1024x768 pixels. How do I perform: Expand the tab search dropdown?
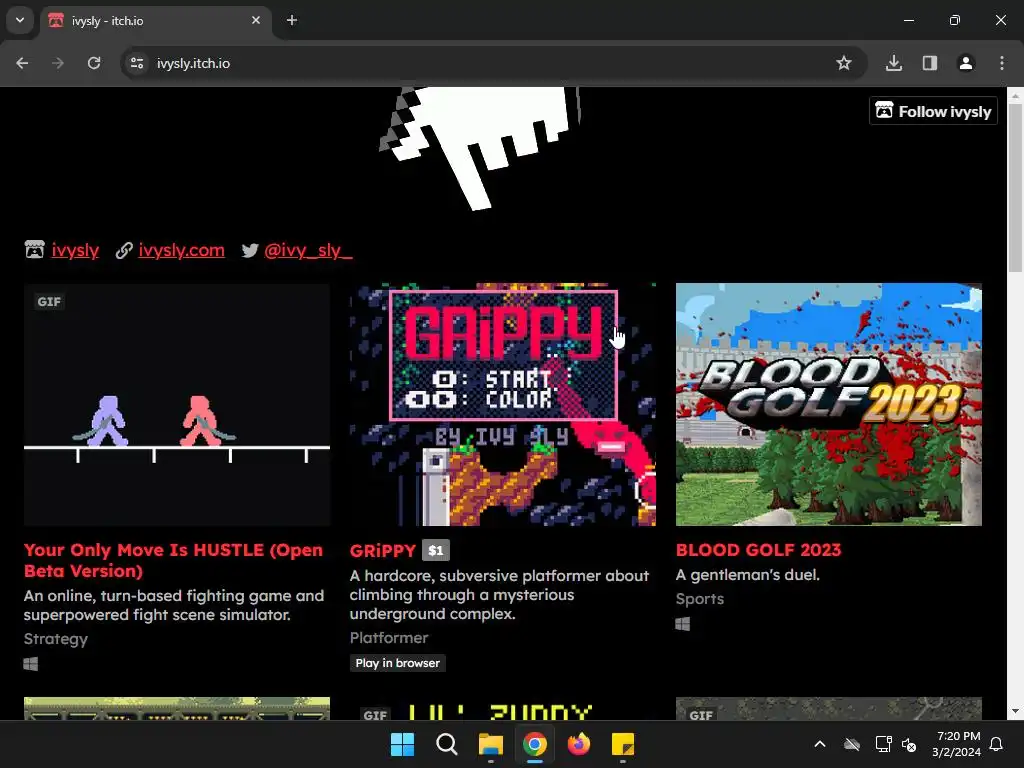(x=20, y=20)
